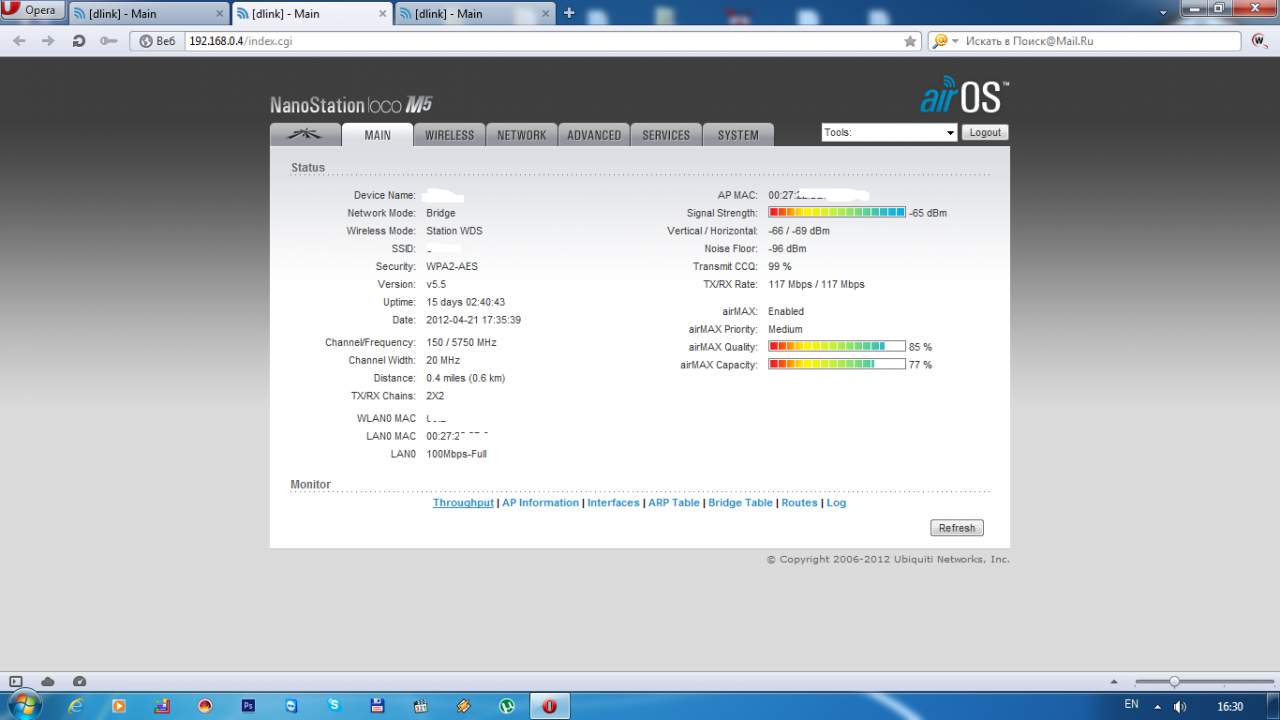The width and height of the screenshot is (1280, 720).
Task: Close the active [dlink] - Main tab
Action: [x=381, y=13]
